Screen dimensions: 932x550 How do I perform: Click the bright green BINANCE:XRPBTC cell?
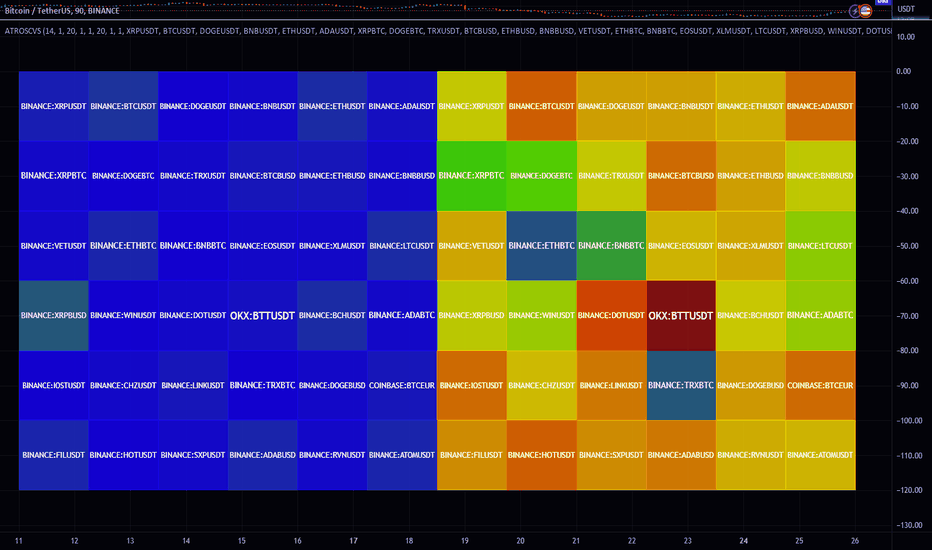tap(471, 176)
